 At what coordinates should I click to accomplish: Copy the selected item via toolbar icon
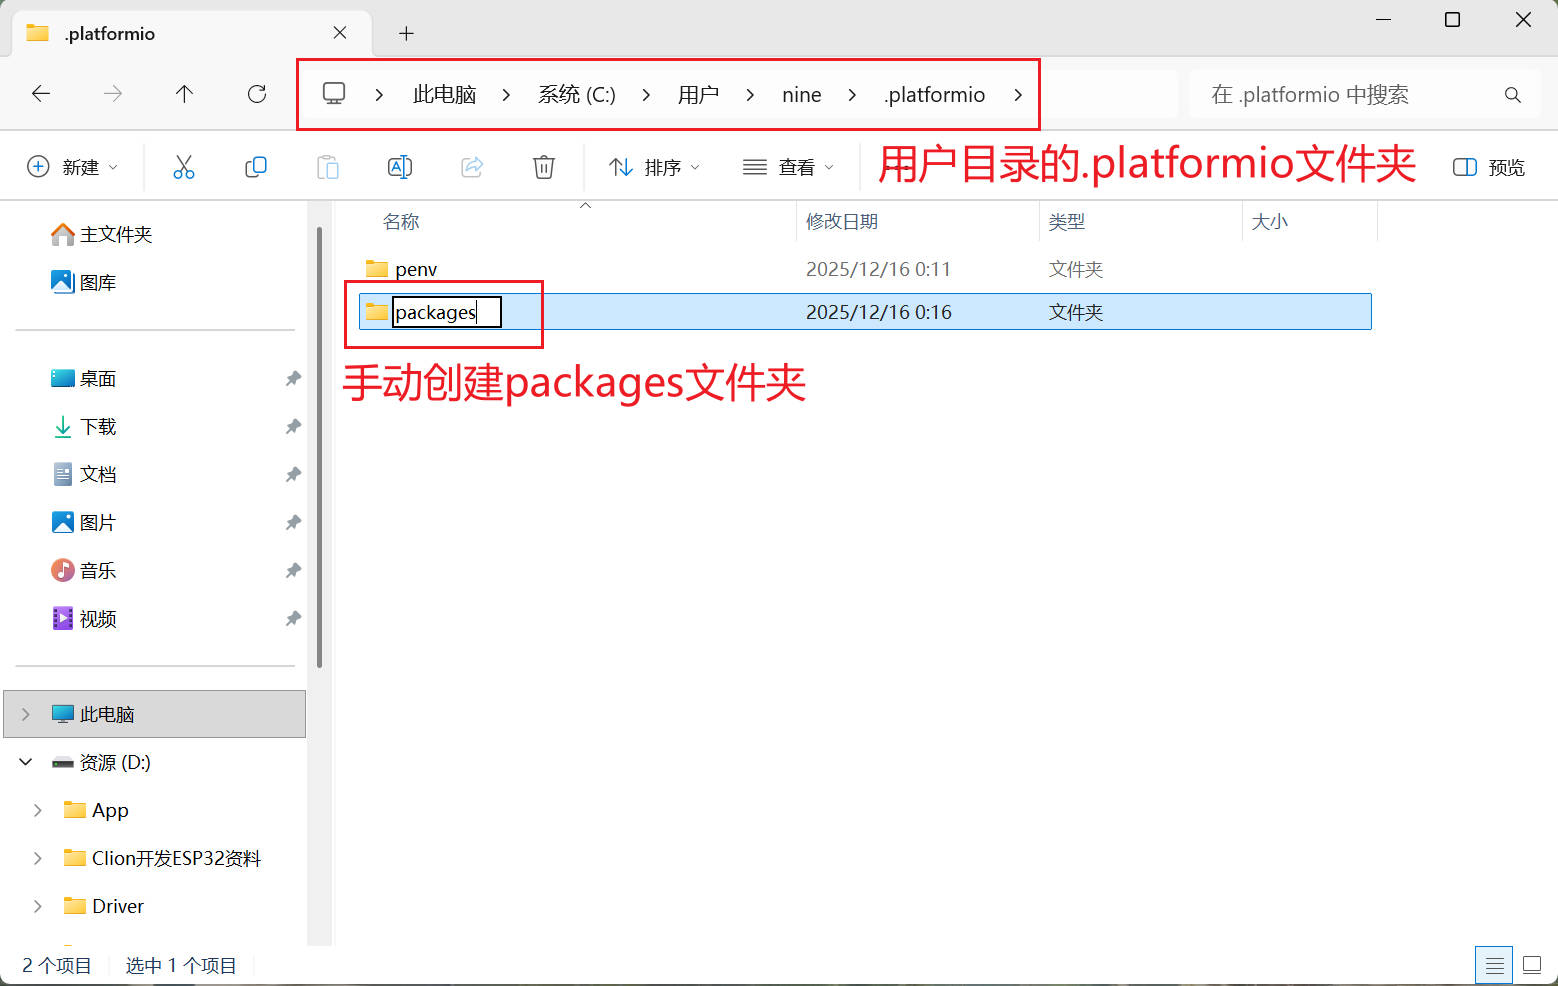256,167
